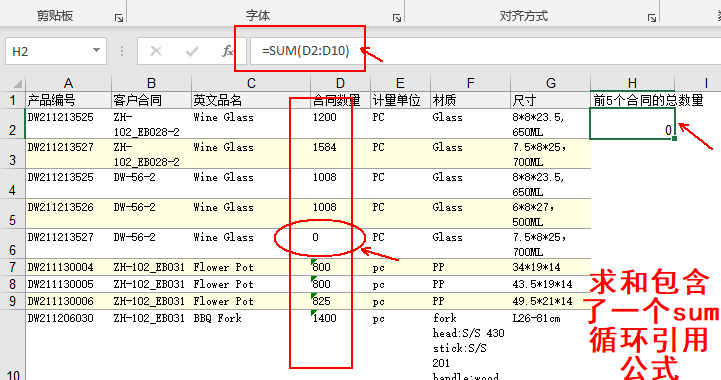Select column D header
This screenshot has width=721, height=380.
(340, 83)
